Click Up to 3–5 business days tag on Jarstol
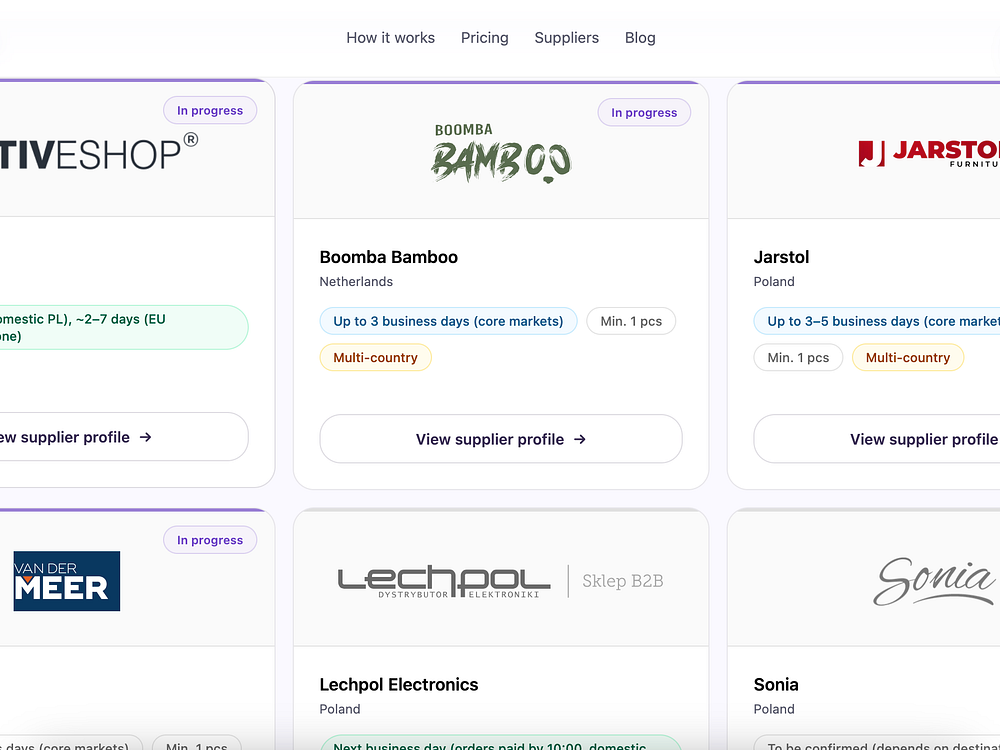 click(x=877, y=321)
